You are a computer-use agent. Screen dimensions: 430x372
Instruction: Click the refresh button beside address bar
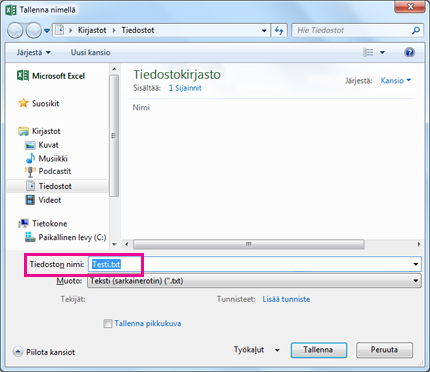tap(279, 31)
